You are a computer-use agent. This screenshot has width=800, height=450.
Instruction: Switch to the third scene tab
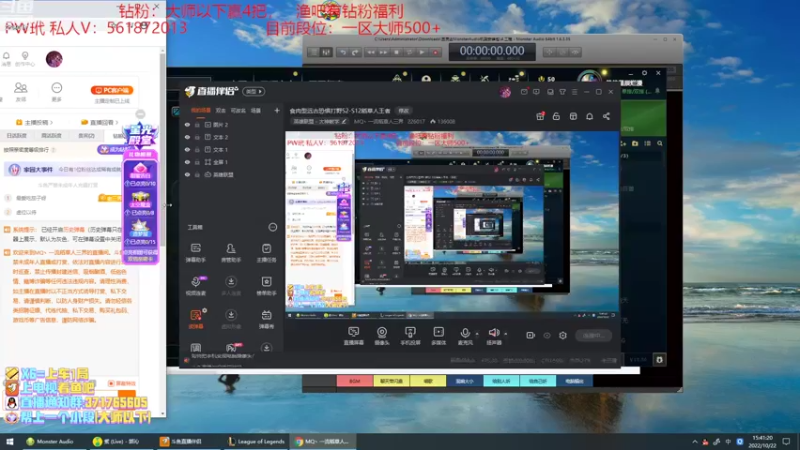[x=238, y=110]
